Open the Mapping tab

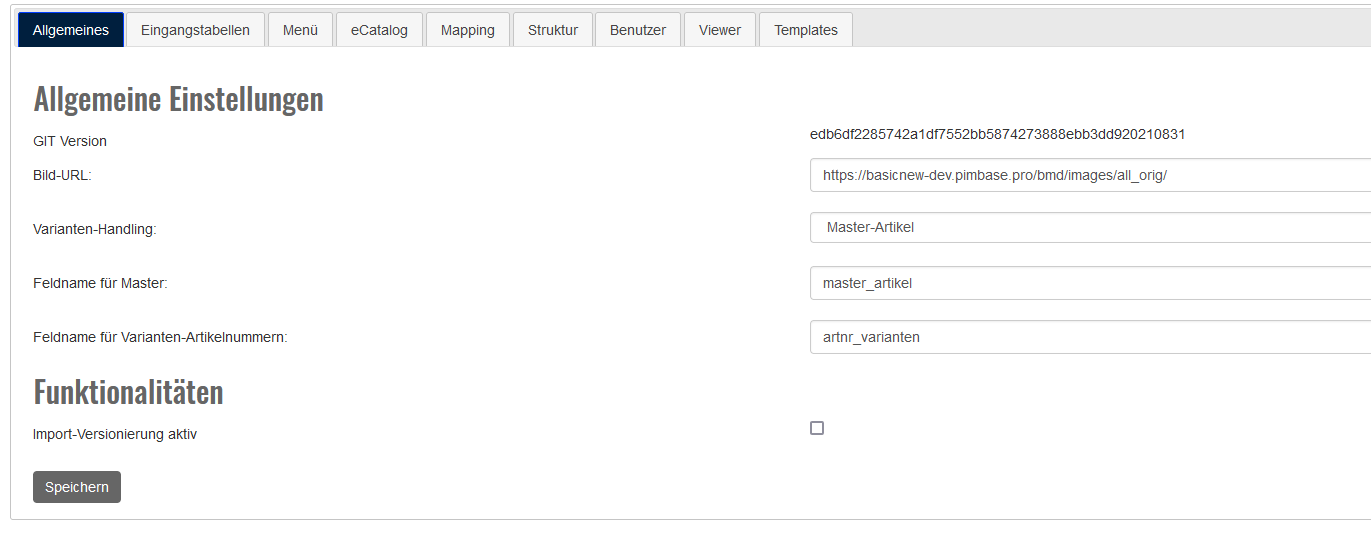[x=467, y=30]
